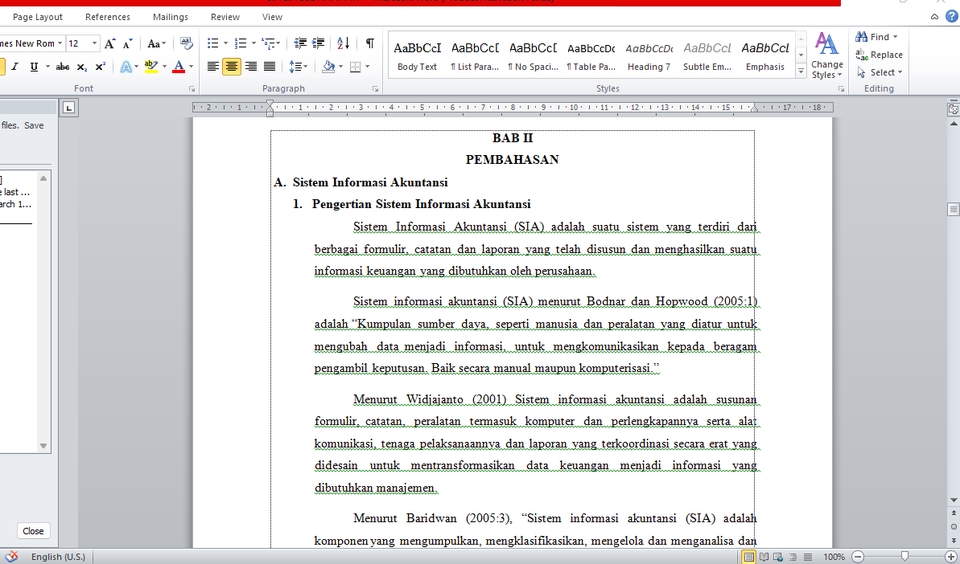Apply No Spacing style

coord(533,56)
